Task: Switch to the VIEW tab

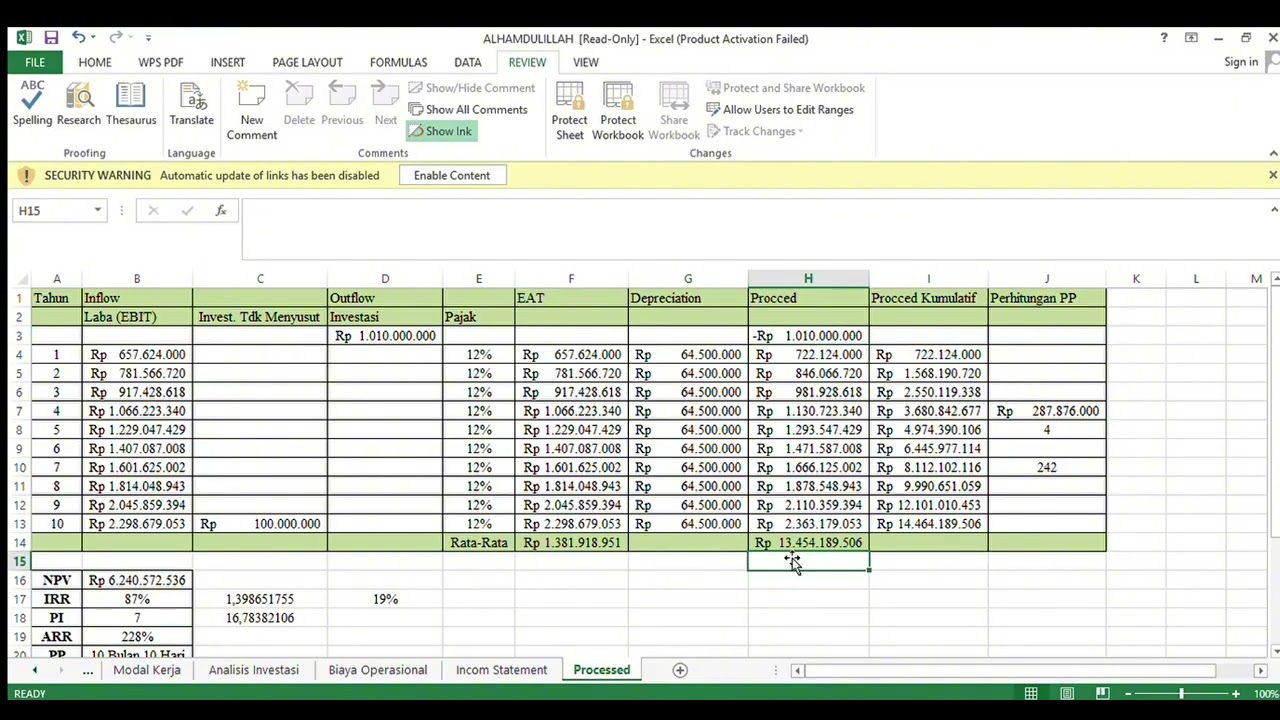Action: pyautogui.click(x=585, y=62)
